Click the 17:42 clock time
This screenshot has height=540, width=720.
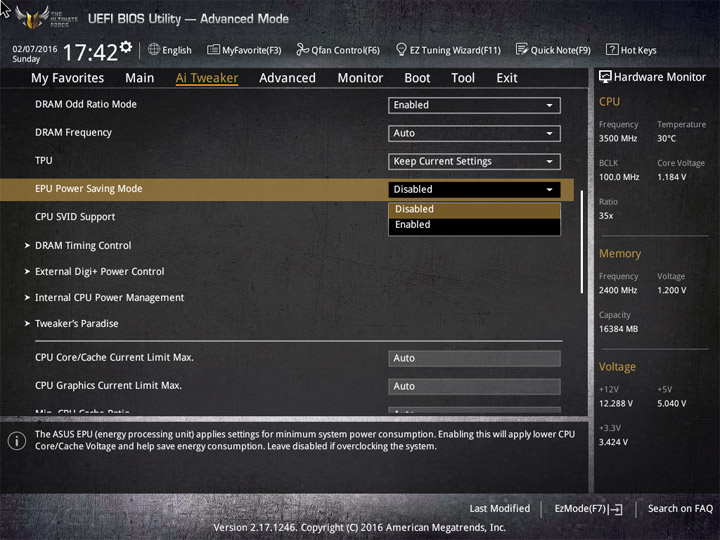tap(90, 52)
